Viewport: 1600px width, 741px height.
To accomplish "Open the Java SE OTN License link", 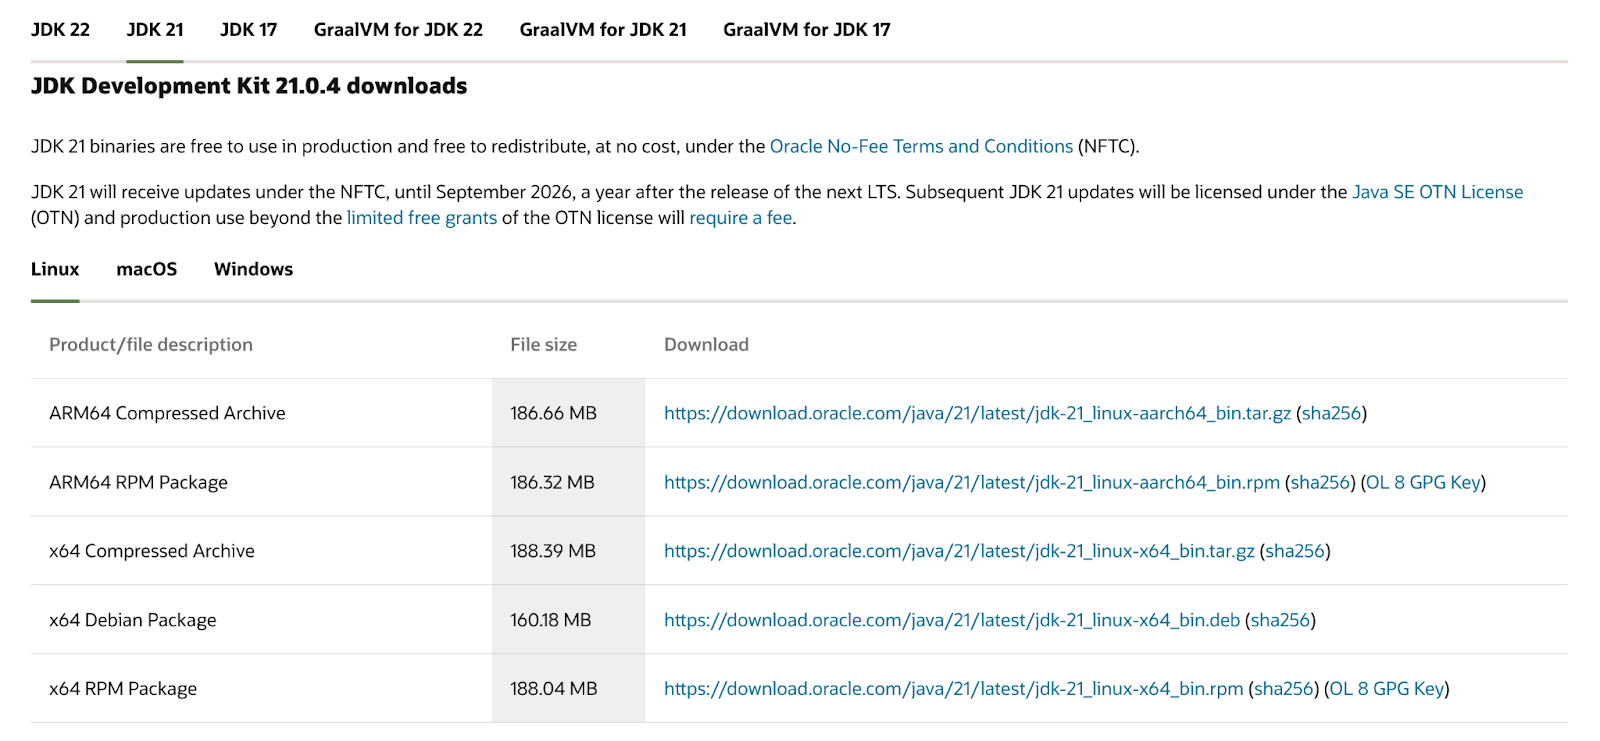I will (x=1437, y=192).
